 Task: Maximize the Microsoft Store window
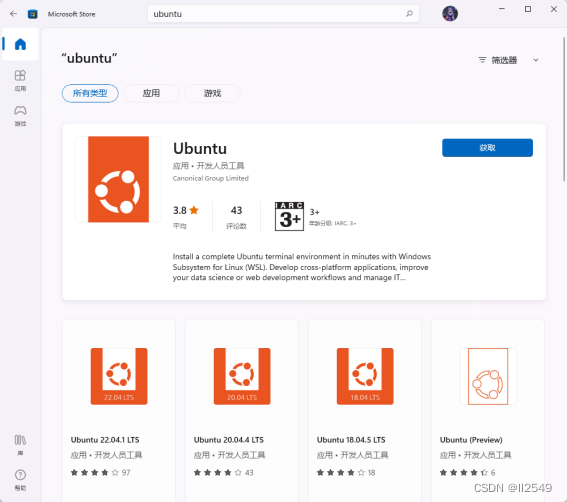528,9
